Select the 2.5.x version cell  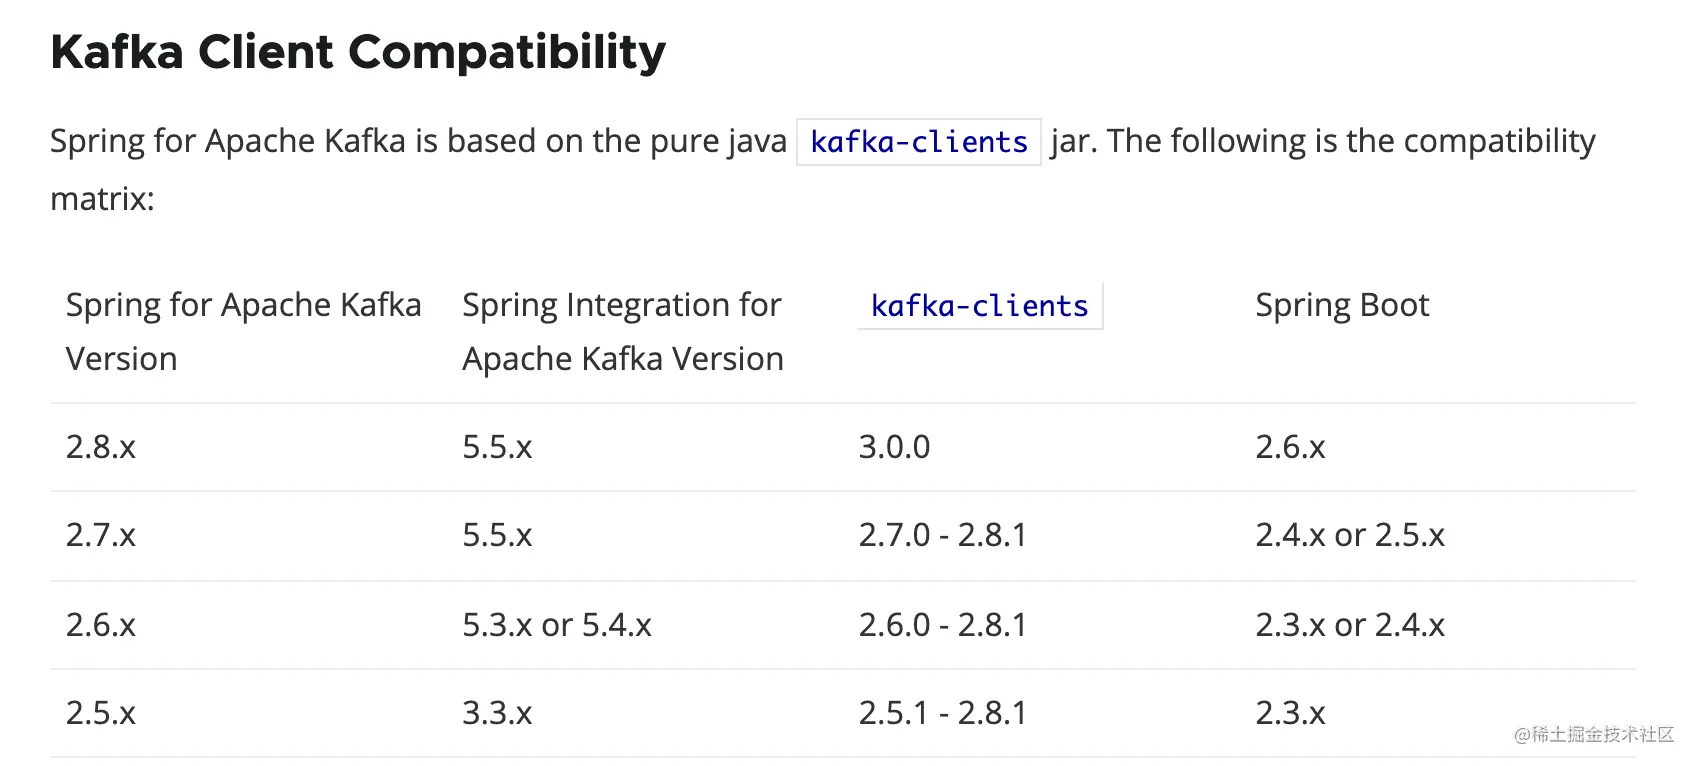pos(101,713)
